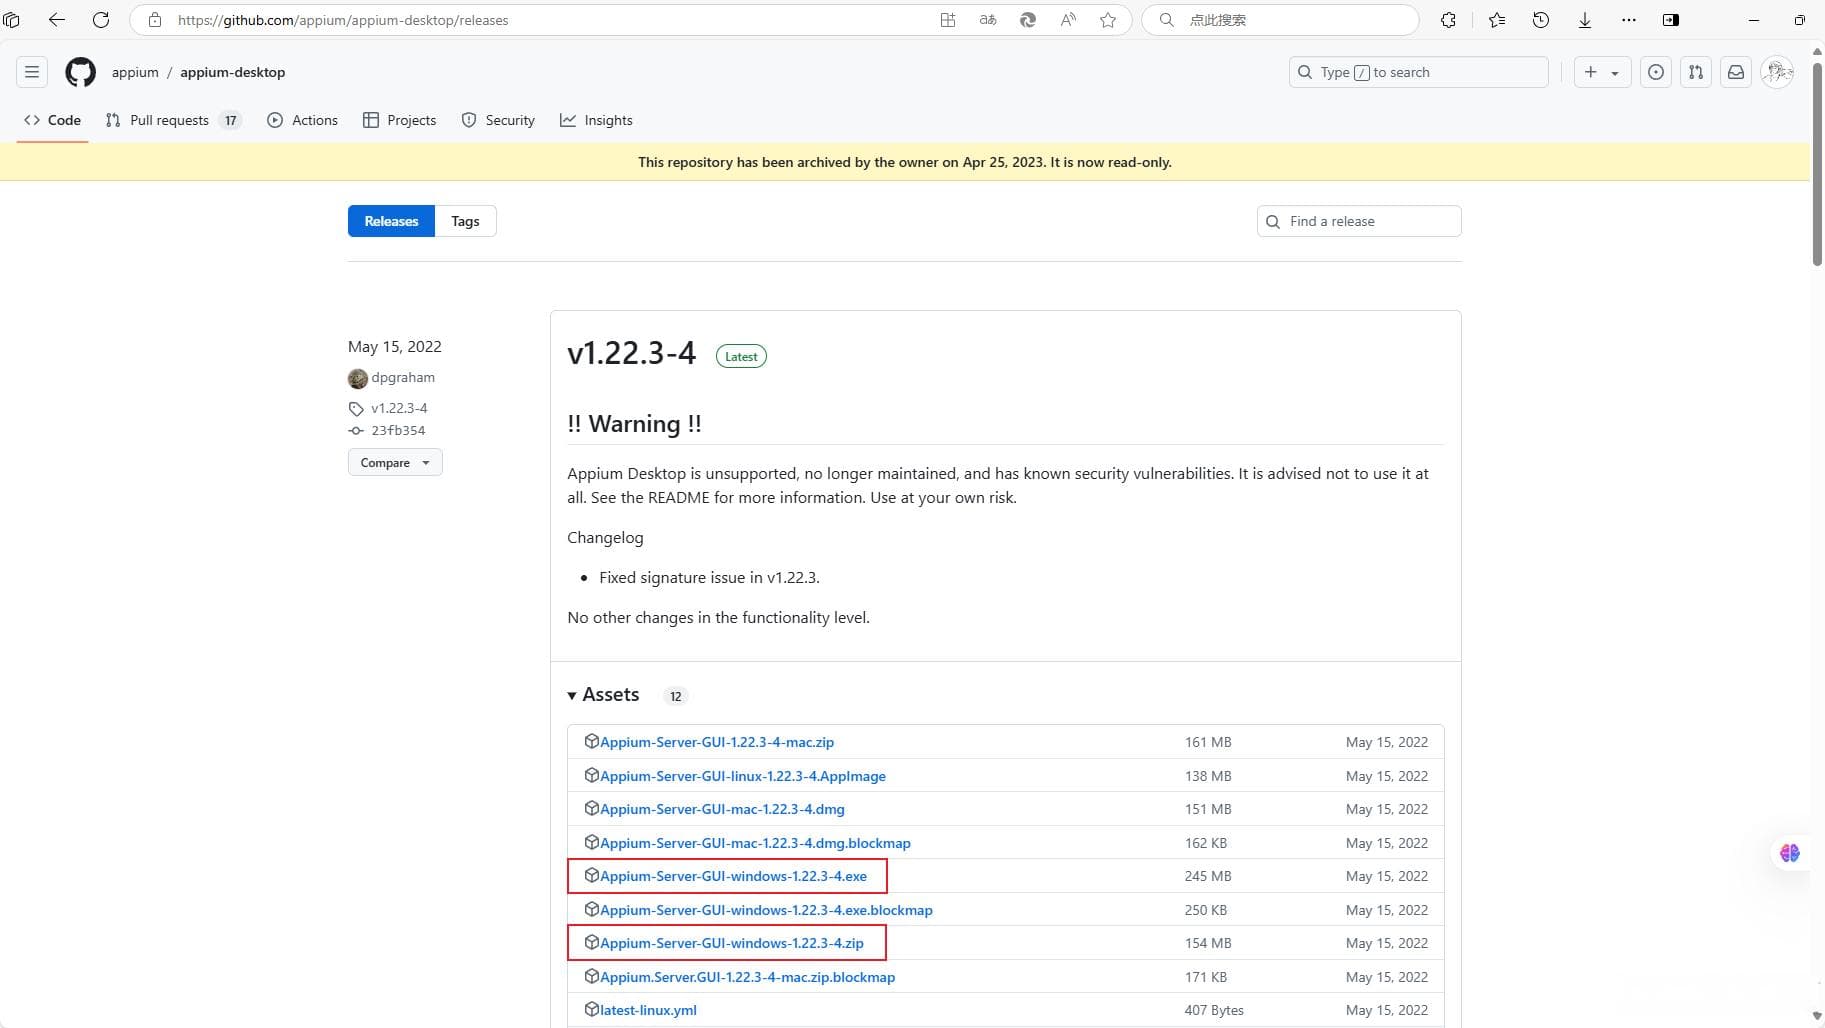Open the Security tab

[x=498, y=120]
